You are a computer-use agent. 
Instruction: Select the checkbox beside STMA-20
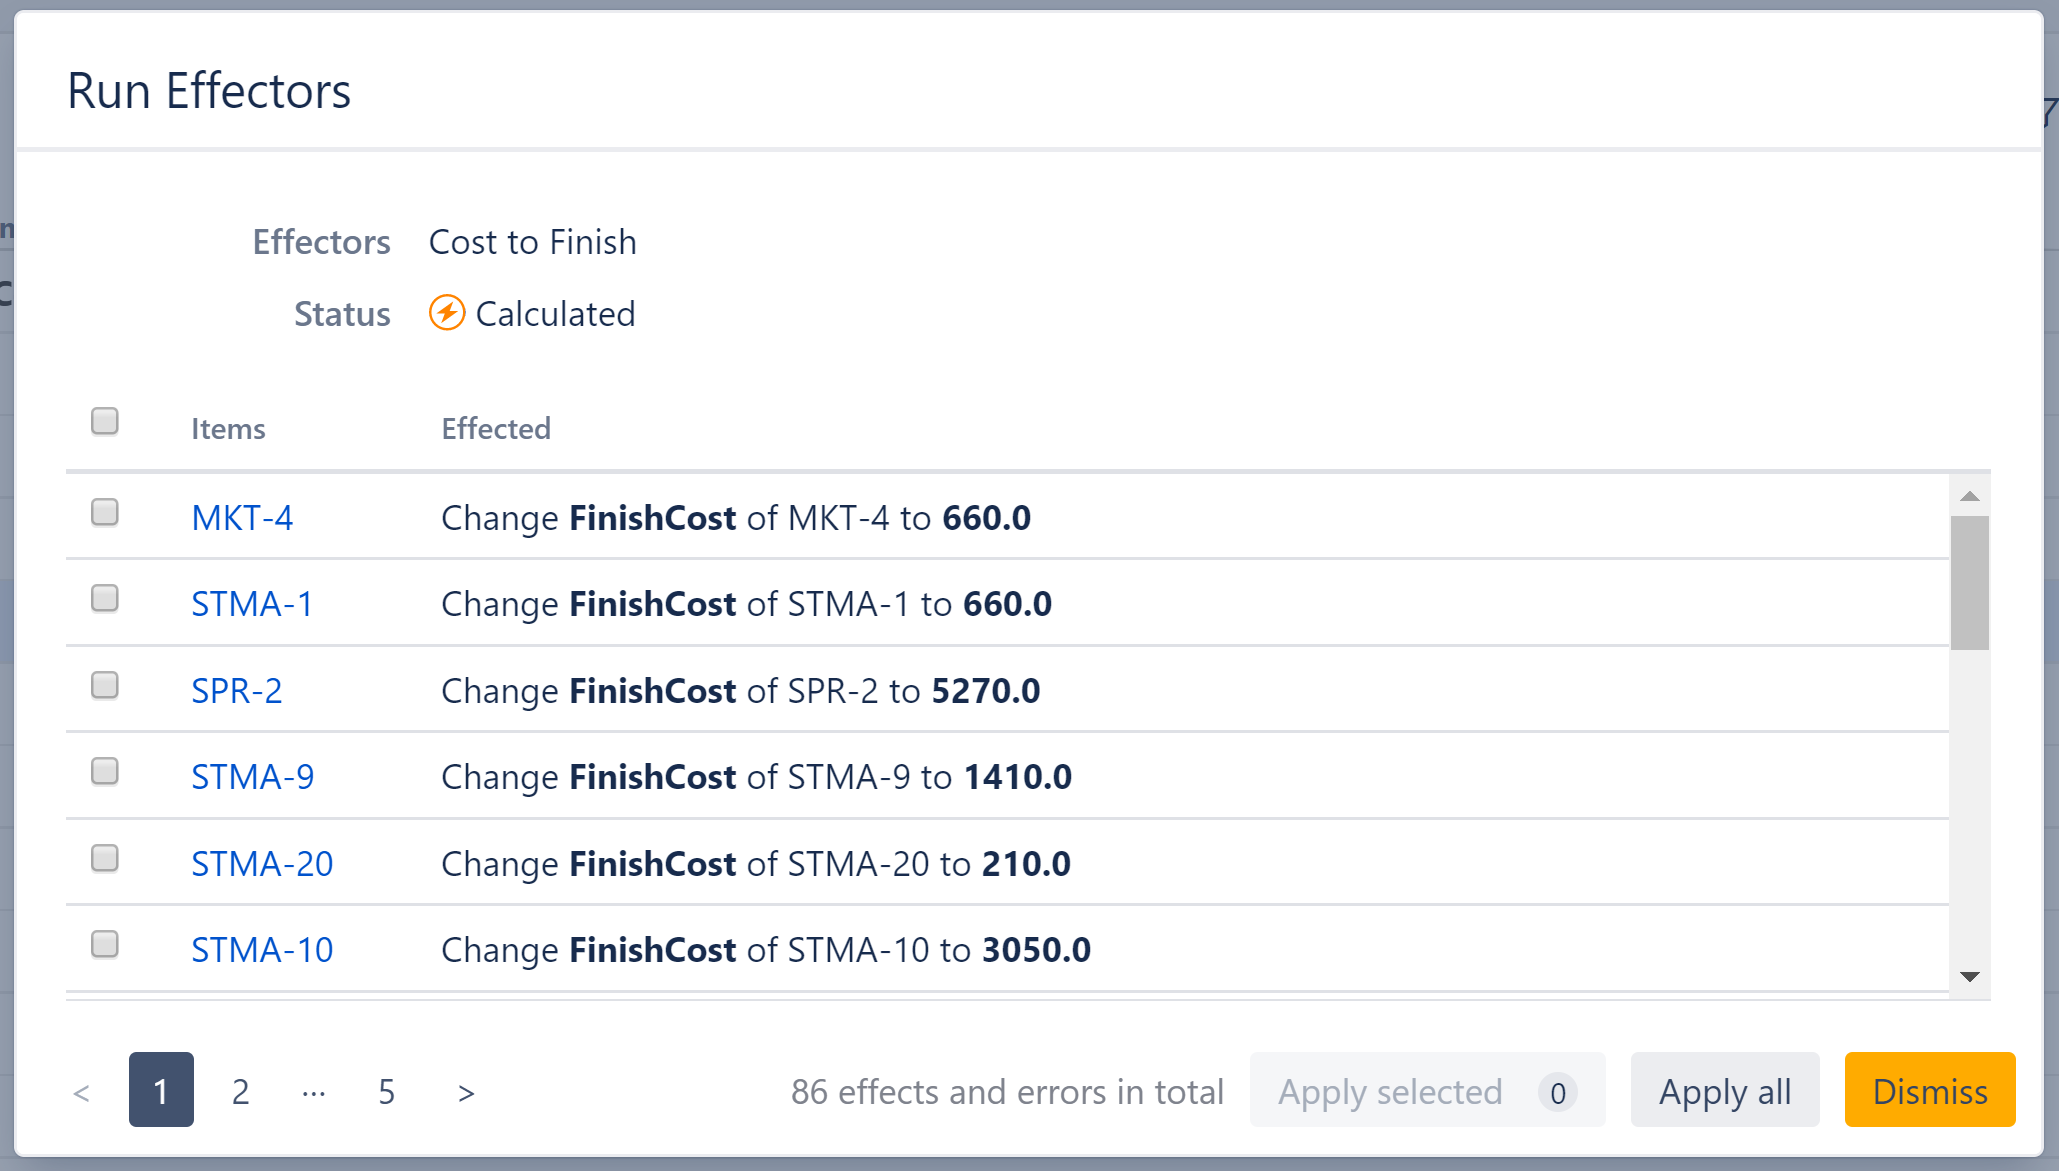tap(104, 859)
